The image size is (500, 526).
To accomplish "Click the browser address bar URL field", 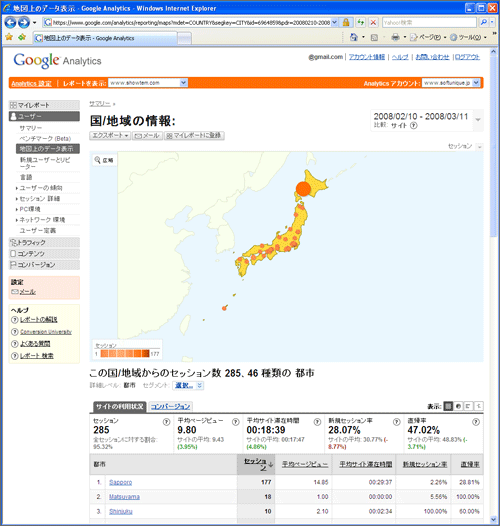I will point(191,22).
